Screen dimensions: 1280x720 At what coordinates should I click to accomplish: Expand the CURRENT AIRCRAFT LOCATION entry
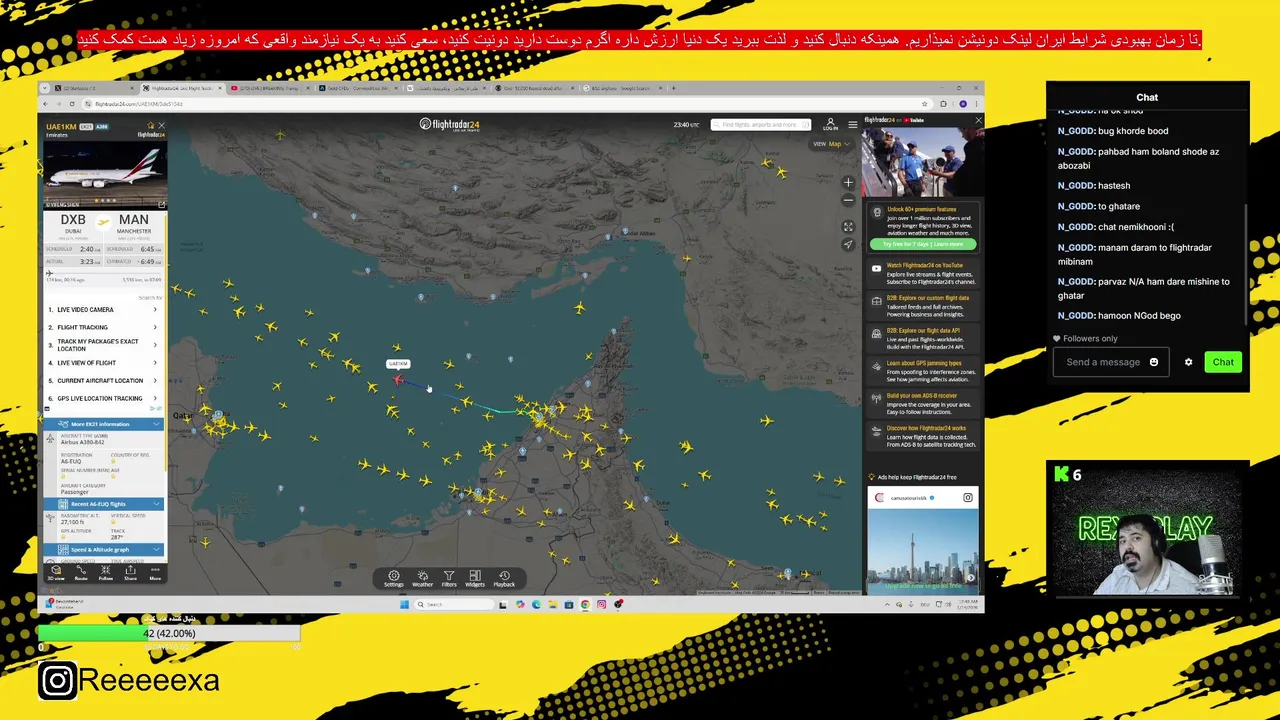click(103, 380)
